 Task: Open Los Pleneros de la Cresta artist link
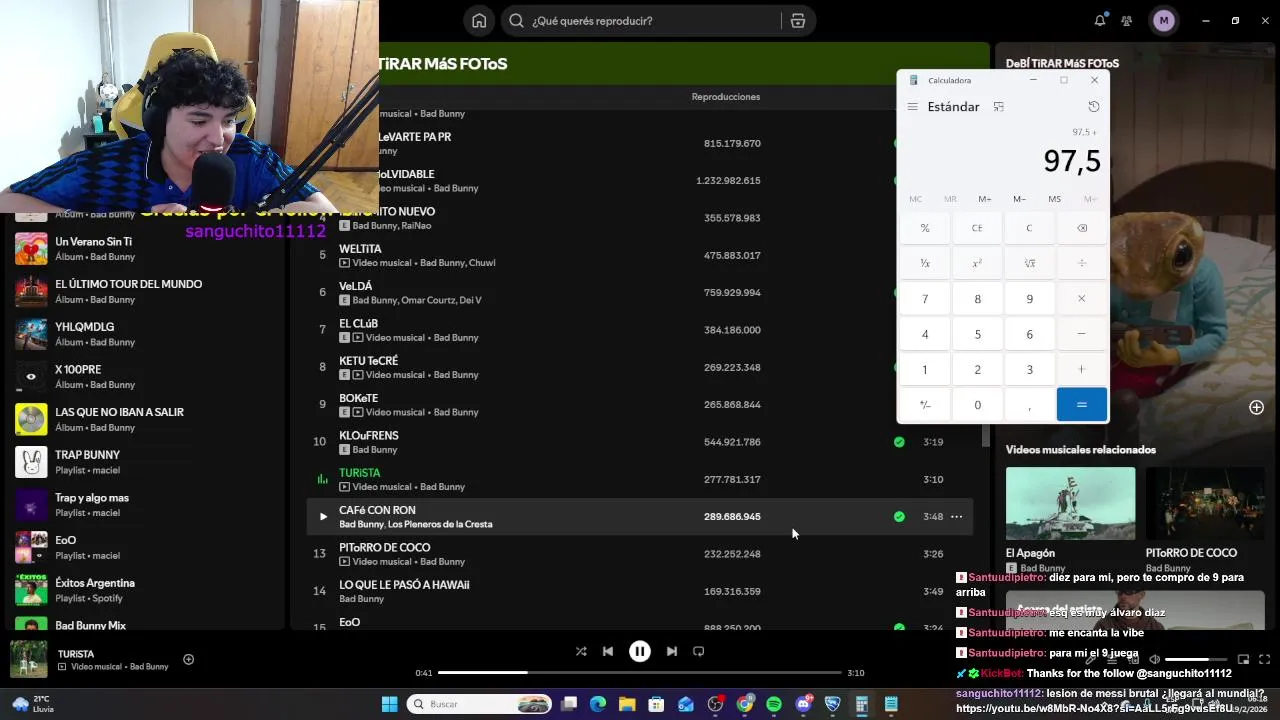tap(440, 524)
